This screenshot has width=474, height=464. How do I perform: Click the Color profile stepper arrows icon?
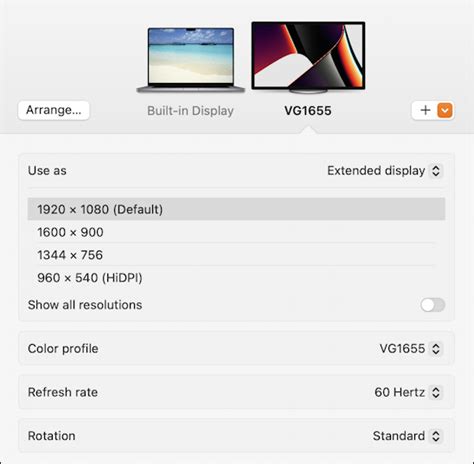[436, 349]
